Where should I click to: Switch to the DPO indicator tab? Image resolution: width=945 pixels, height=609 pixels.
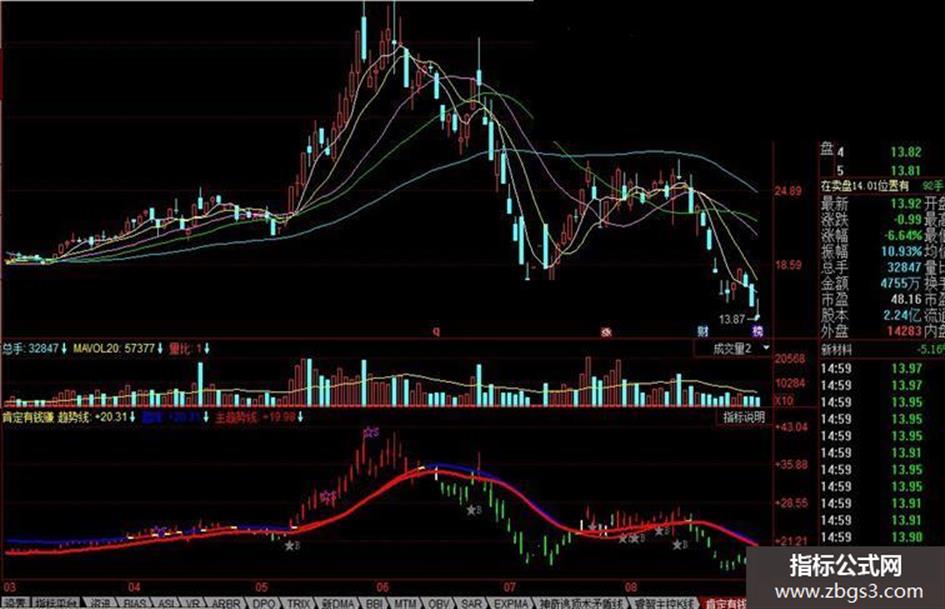263,603
